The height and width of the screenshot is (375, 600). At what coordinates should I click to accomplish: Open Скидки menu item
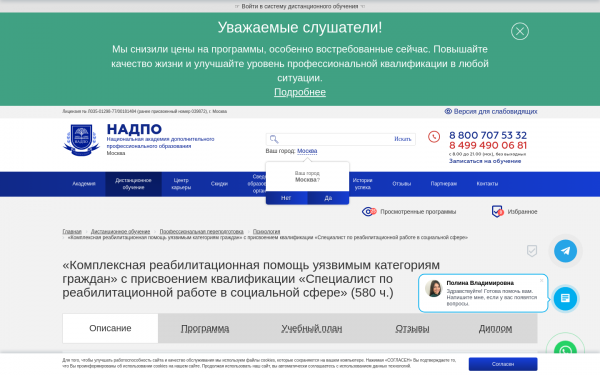point(219,184)
